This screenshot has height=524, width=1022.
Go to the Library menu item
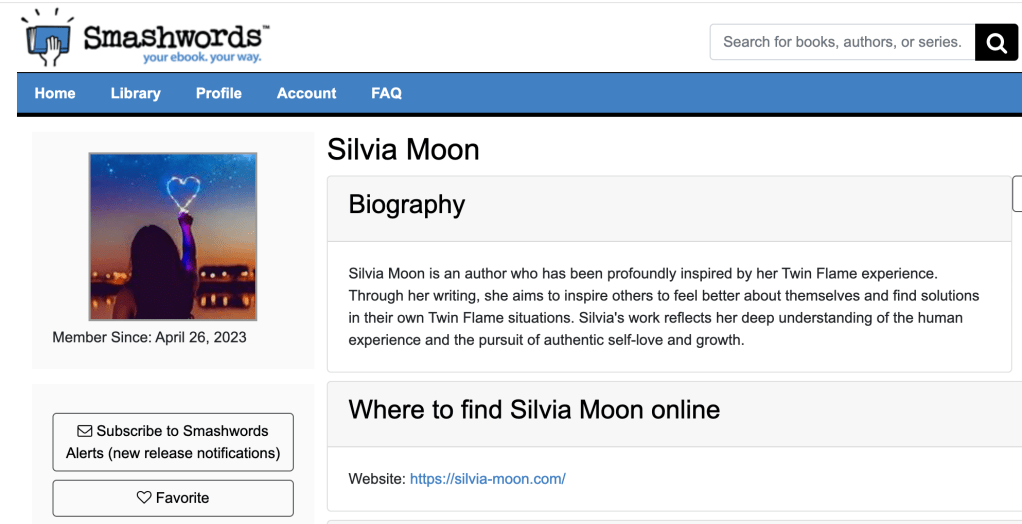click(x=135, y=93)
